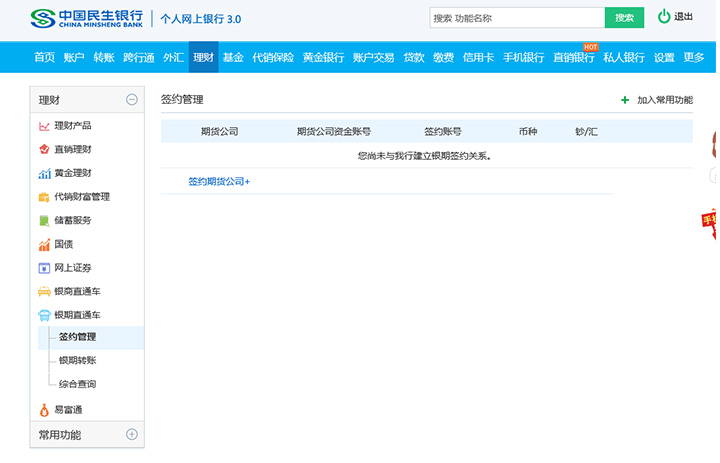Screen dimensions: 720x463
Task: Click the 黄金理财 bar chart icon
Action: click(x=44, y=174)
